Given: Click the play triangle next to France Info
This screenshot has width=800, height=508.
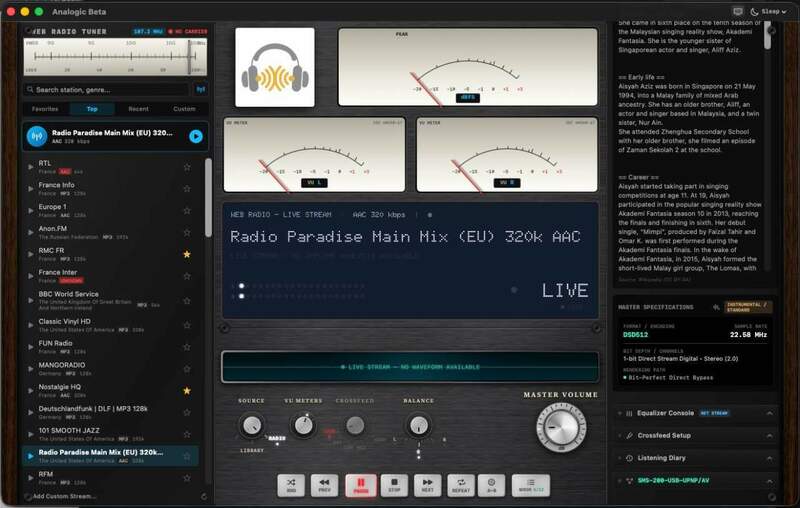Looking at the screenshot, I should (31, 189).
